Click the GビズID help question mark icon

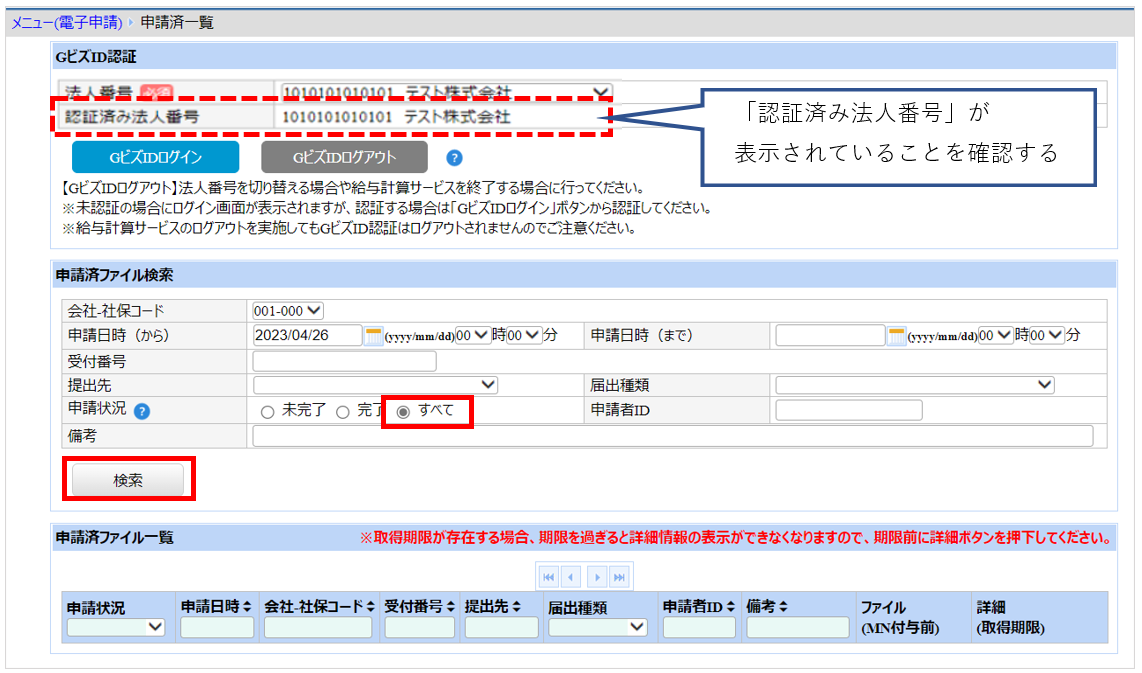point(454,157)
